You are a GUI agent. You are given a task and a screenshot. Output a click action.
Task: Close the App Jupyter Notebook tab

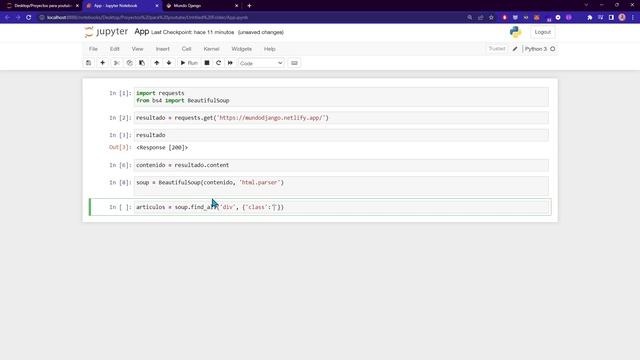(157, 6)
